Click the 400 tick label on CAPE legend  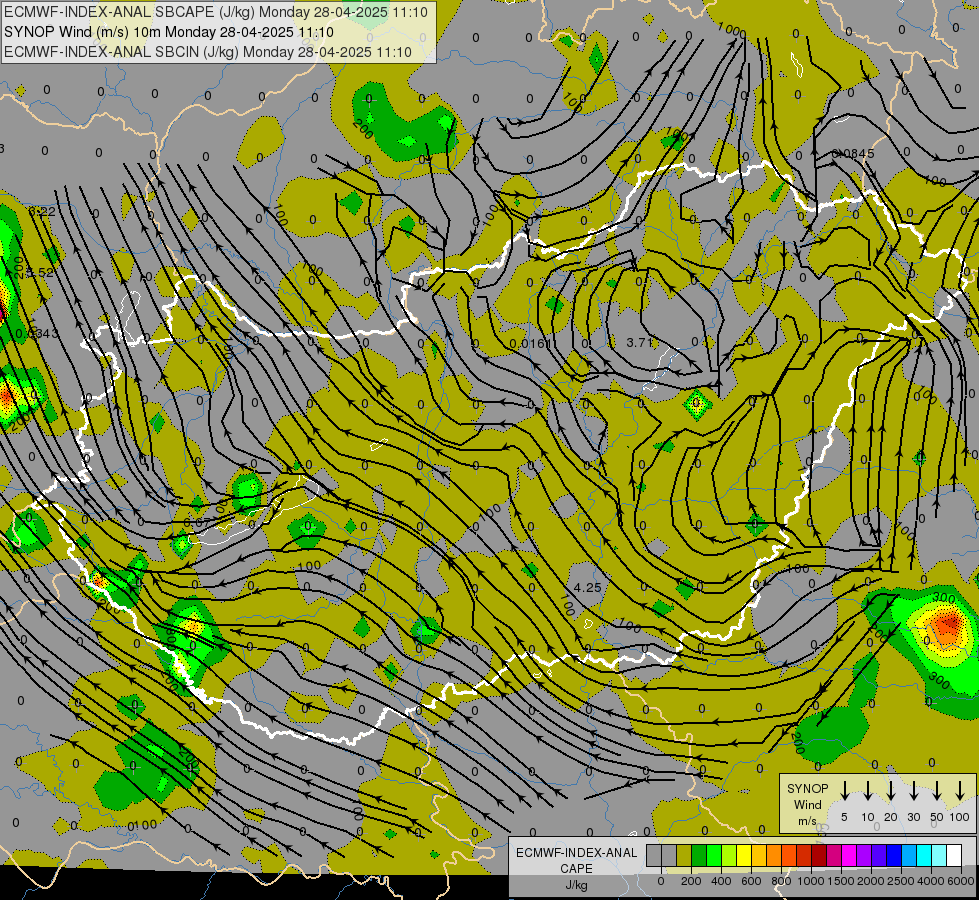pyautogui.click(x=721, y=881)
